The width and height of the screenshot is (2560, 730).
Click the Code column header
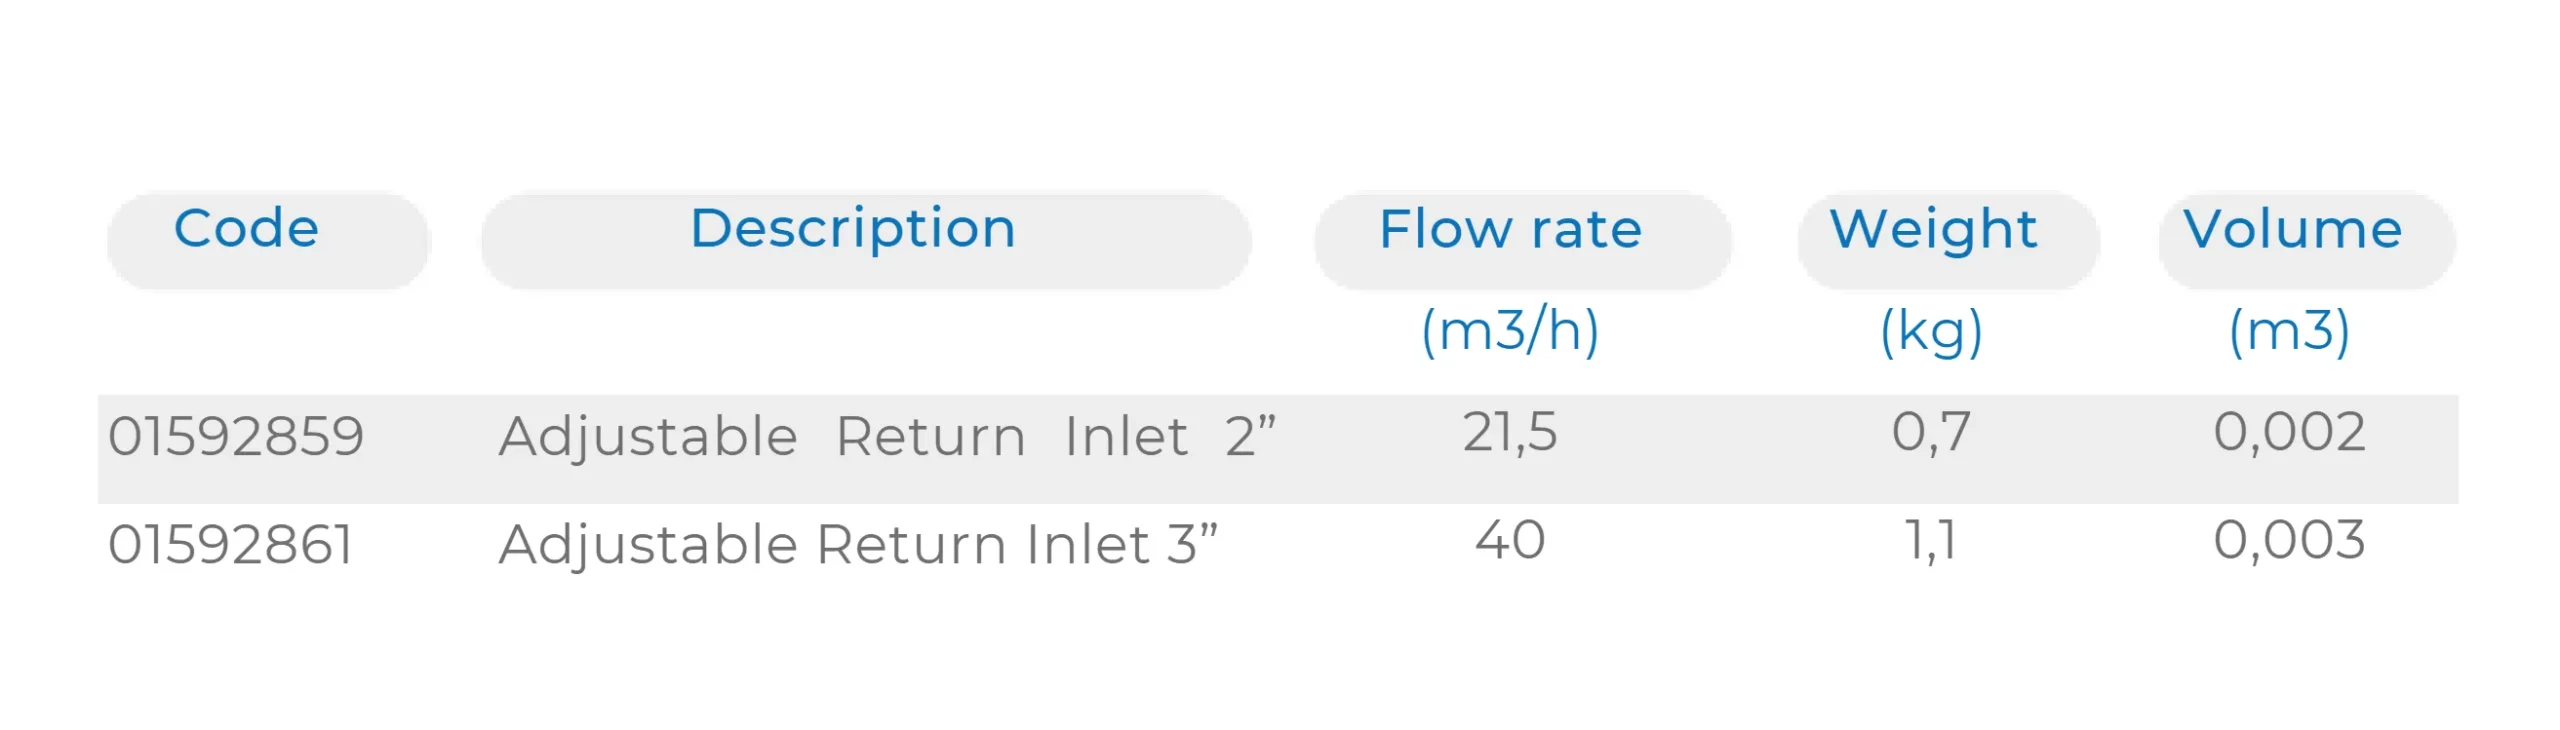[x=247, y=229]
